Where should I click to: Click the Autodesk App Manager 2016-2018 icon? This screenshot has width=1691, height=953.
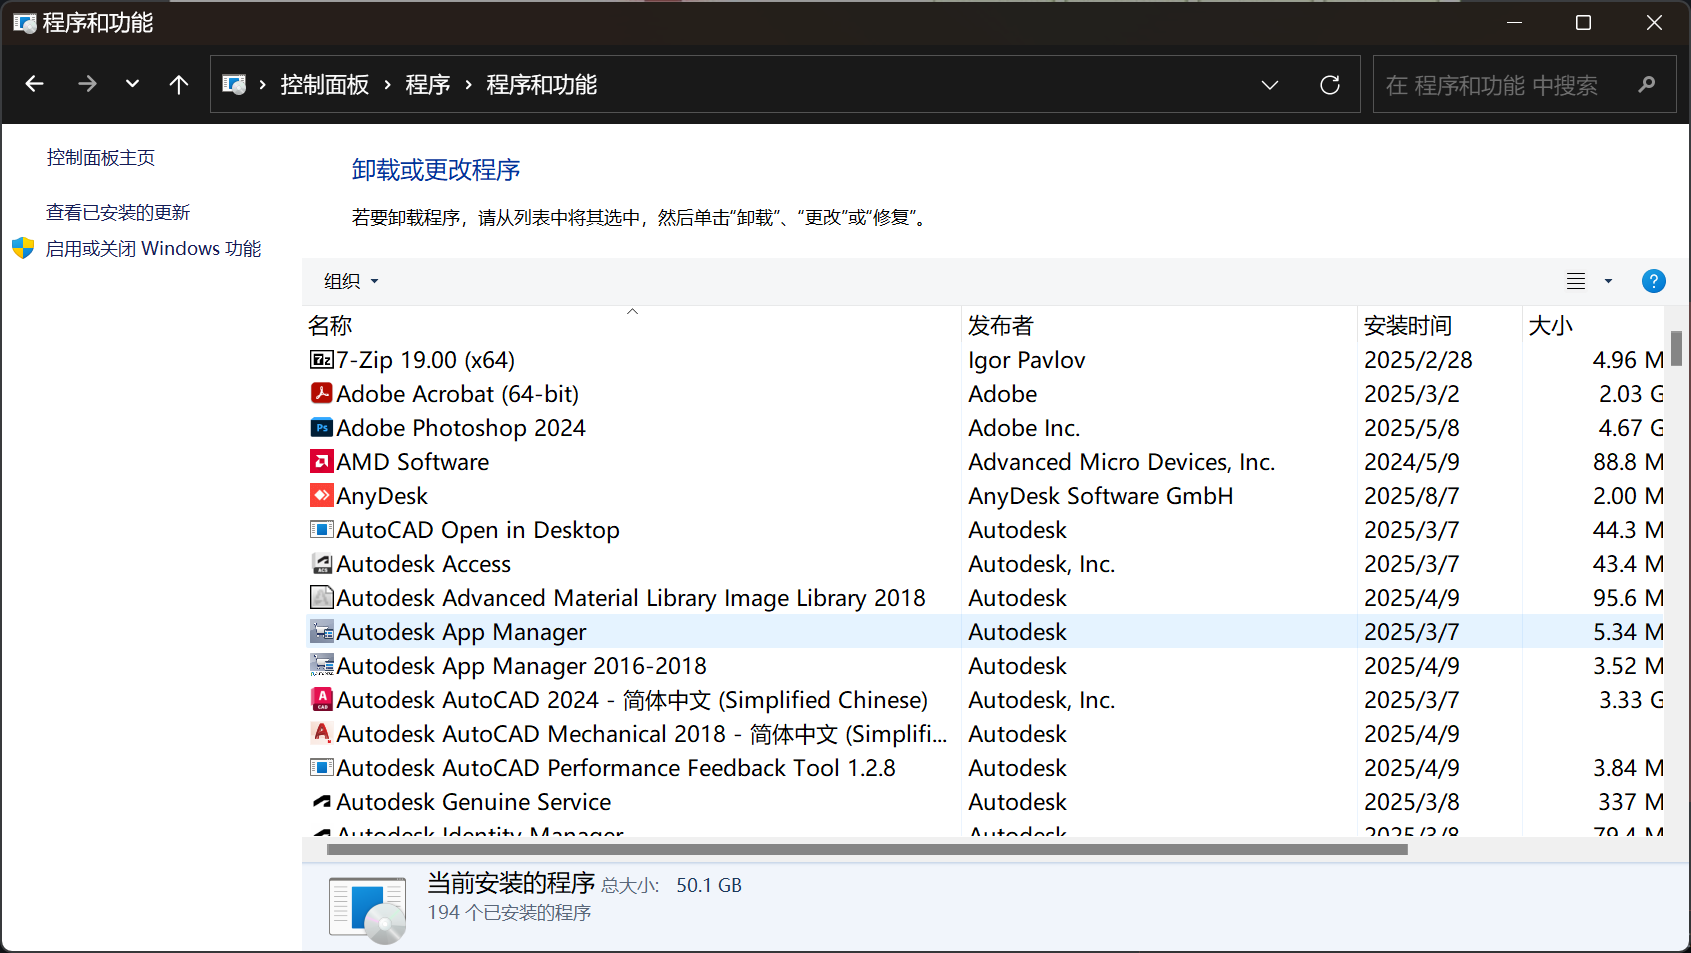[322, 666]
